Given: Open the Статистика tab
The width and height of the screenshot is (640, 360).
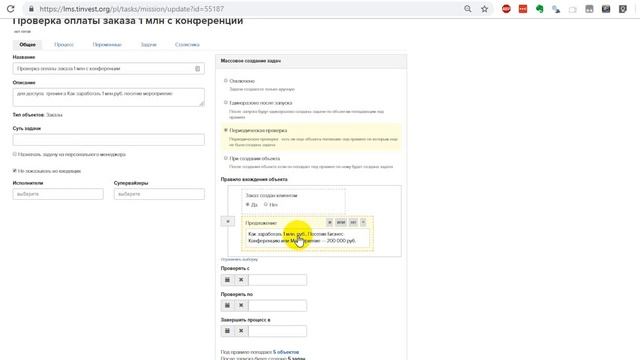Looking at the screenshot, I should [x=187, y=44].
